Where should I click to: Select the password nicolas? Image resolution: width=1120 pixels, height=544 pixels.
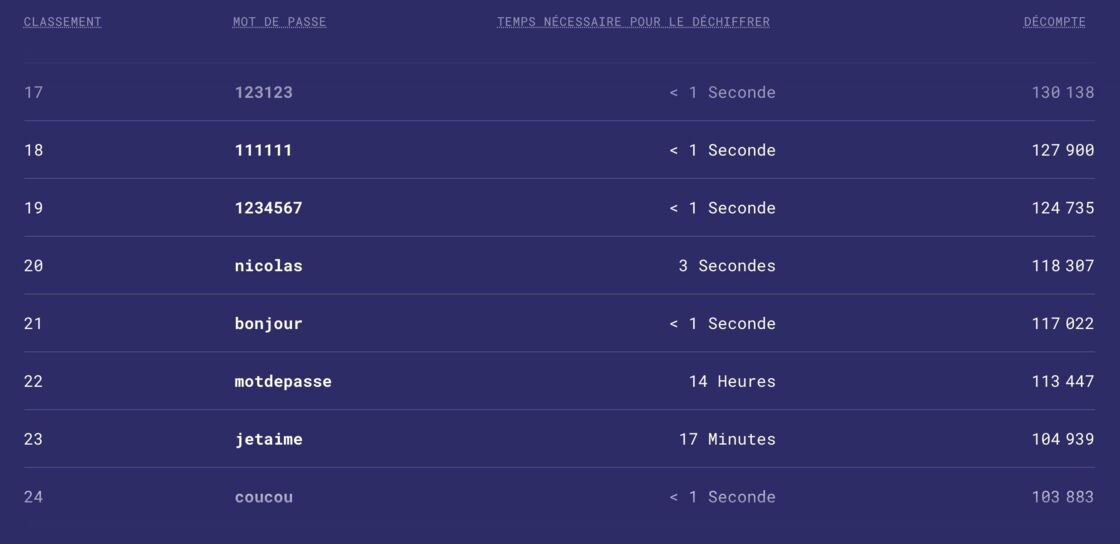pos(269,266)
